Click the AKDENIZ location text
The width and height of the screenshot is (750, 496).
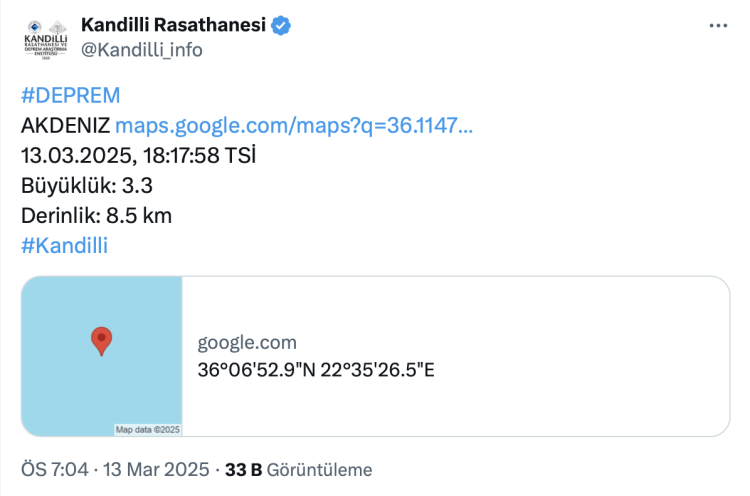click(x=65, y=126)
